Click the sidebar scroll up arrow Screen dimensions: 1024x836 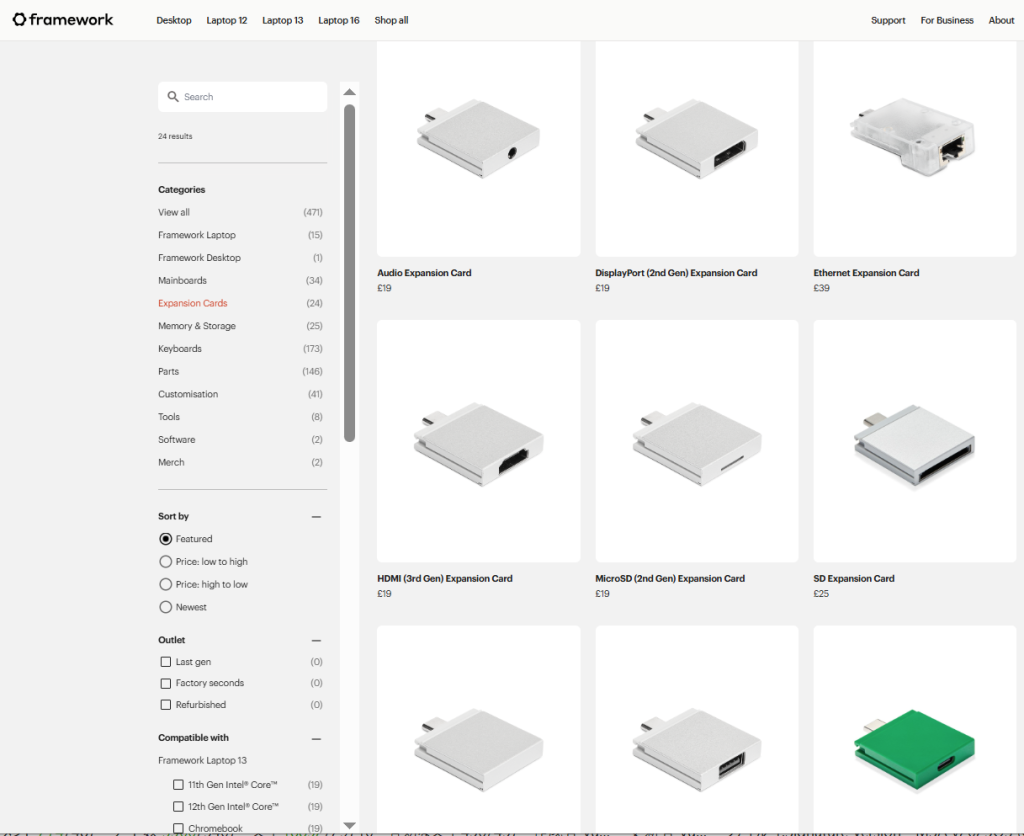349,92
